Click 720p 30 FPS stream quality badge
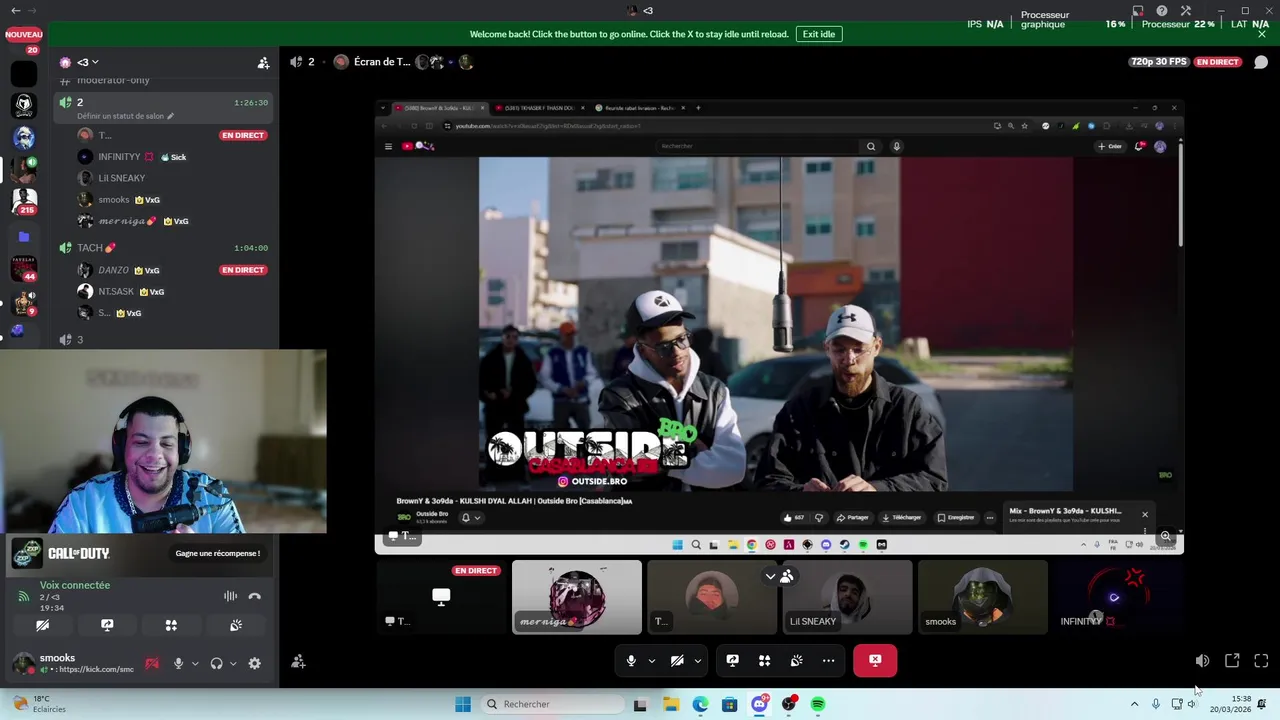Viewport: 1280px width, 720px height. [1159, 62]
